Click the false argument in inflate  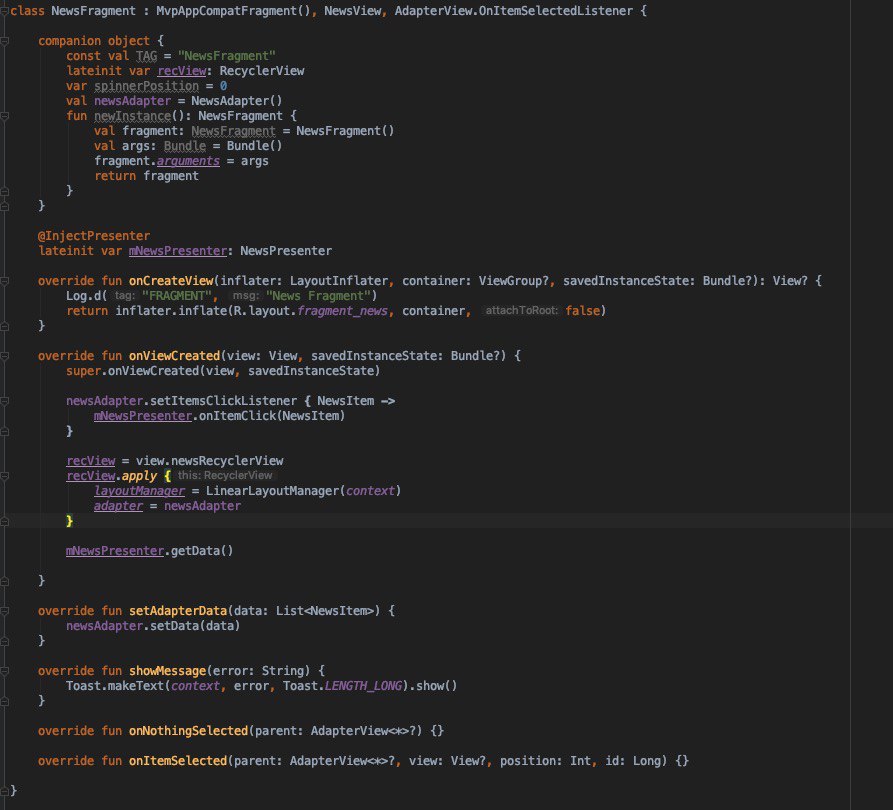(583, 311)
